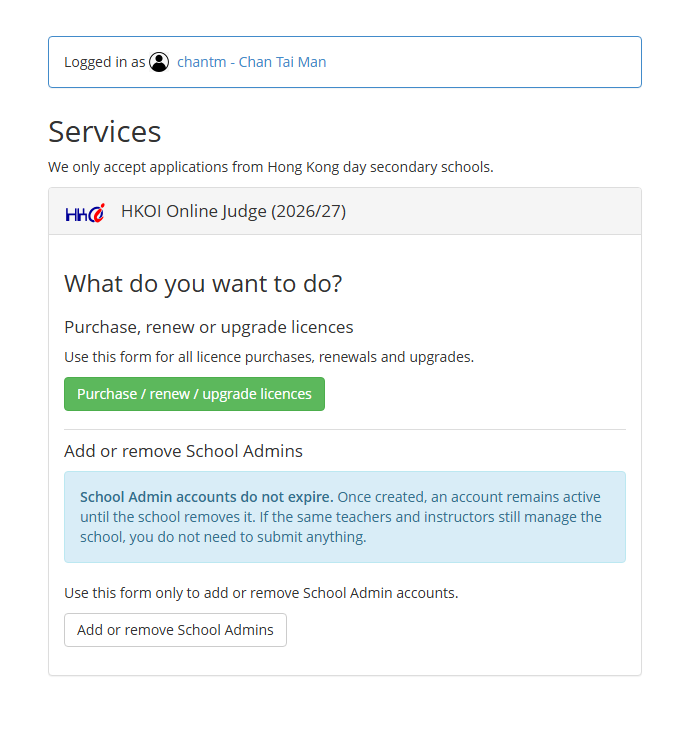Click the Services page heading
This screenshot has height=744, width=690.
coord(105,131)
